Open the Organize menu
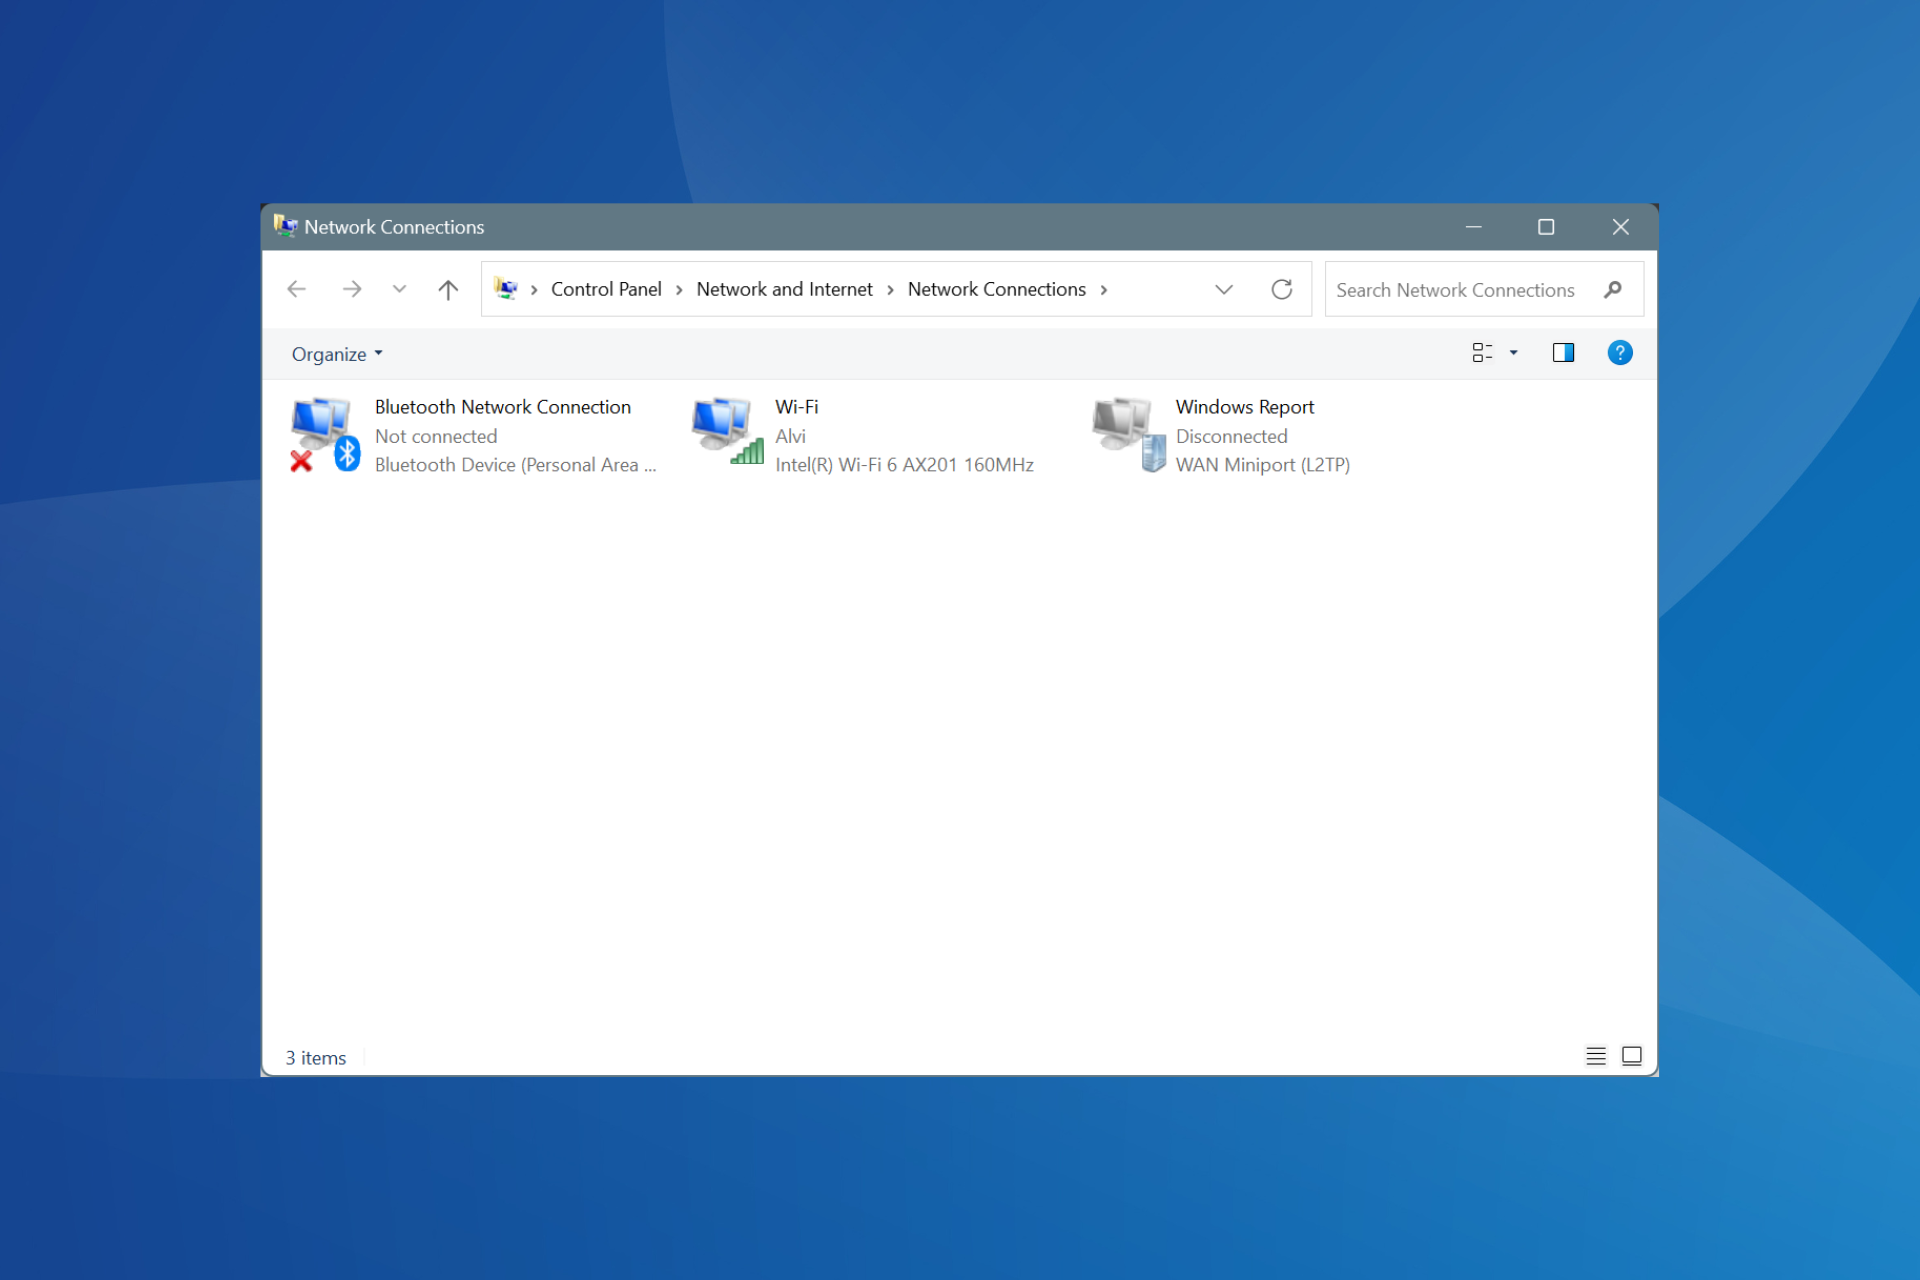 pyautogui.click(x=337, y=354)
